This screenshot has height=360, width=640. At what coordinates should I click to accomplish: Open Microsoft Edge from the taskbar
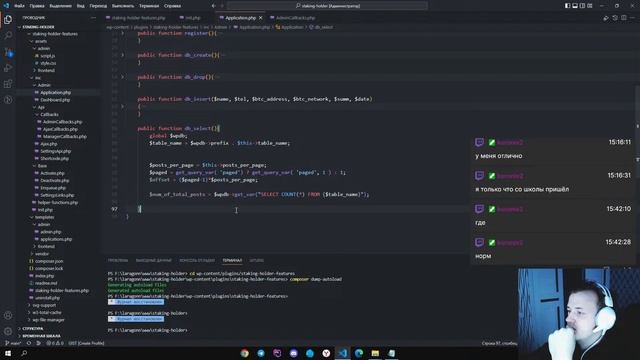point(359,353)
